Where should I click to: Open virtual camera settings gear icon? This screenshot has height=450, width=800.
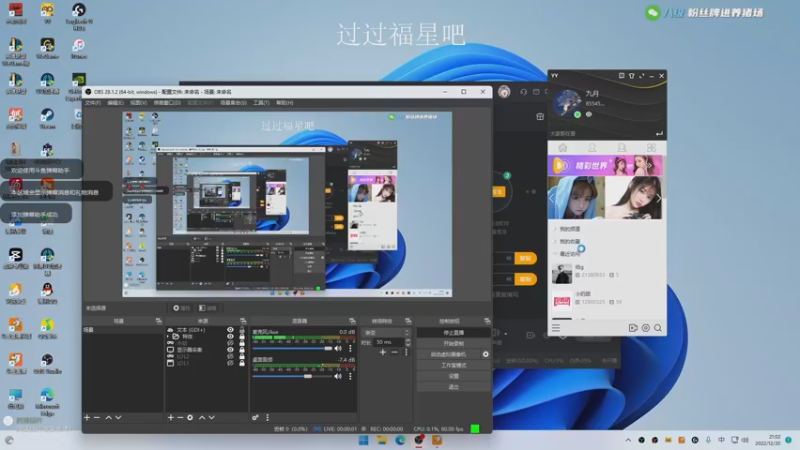point(486,354)
